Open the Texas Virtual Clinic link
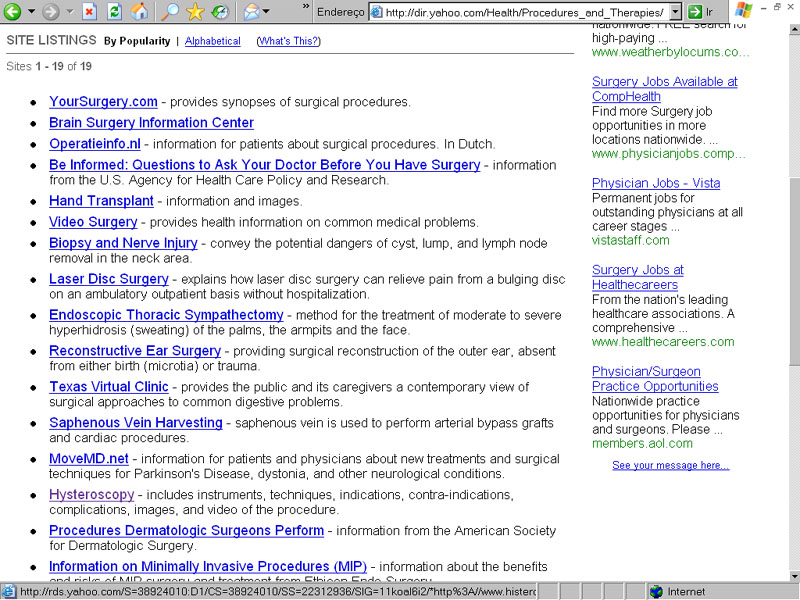This screenshot has height=600, width=800. [x=109, y=387]
